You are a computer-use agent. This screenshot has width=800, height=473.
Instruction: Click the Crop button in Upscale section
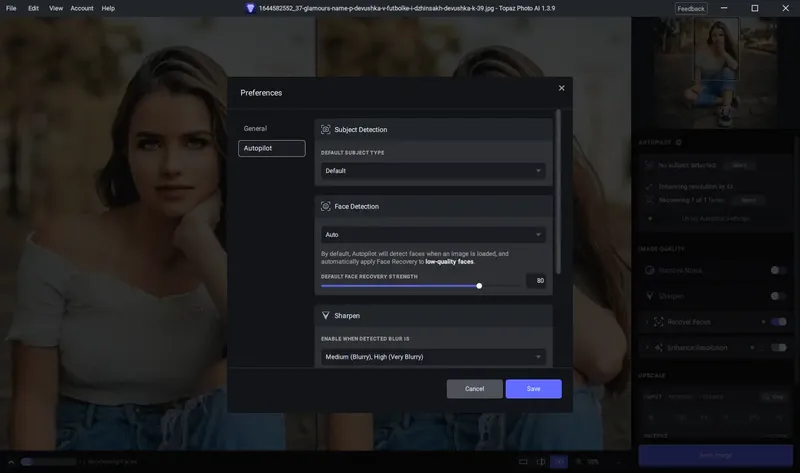pos(773,396)
